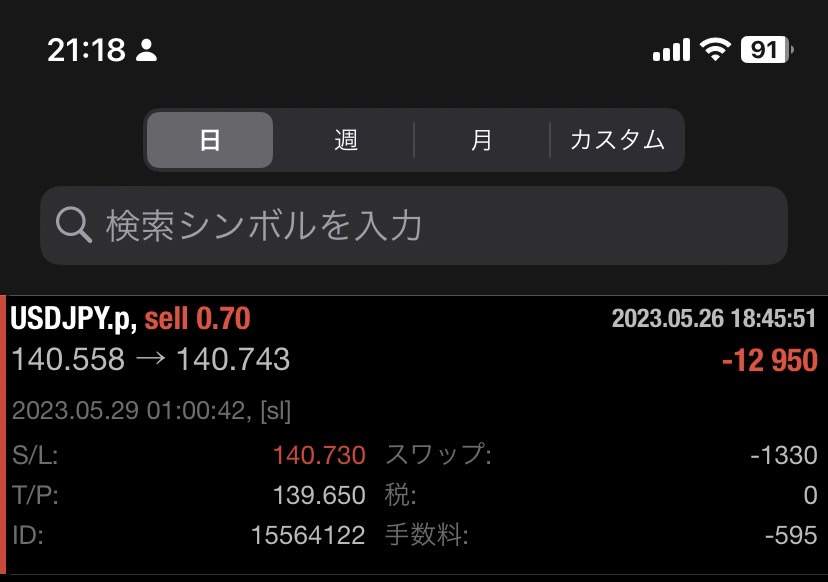Tap the -12 950 loss amount
This screenshot has width=828, height=582.
pos(769,360)
